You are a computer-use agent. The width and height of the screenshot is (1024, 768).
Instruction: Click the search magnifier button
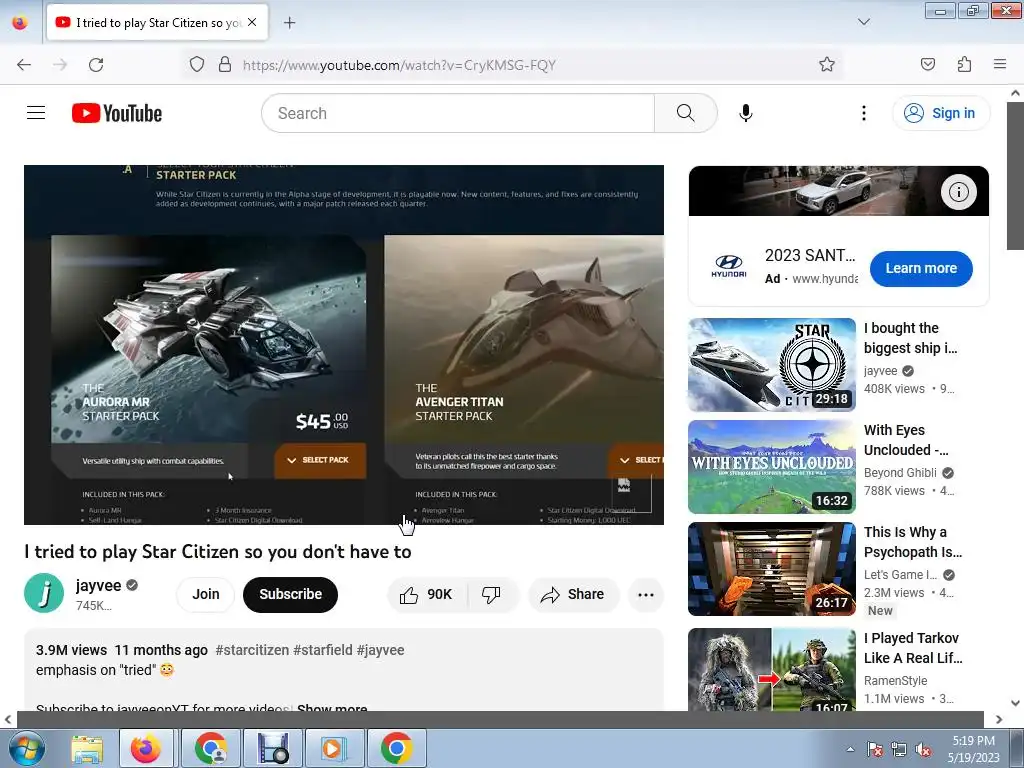click(685, 113)
